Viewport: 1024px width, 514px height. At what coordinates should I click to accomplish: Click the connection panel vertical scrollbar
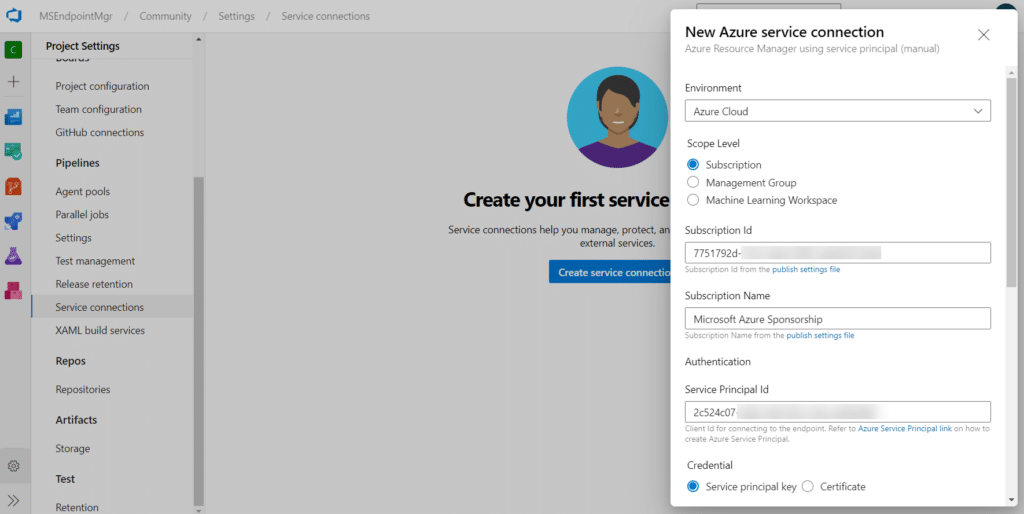(x=1011, y=183)
